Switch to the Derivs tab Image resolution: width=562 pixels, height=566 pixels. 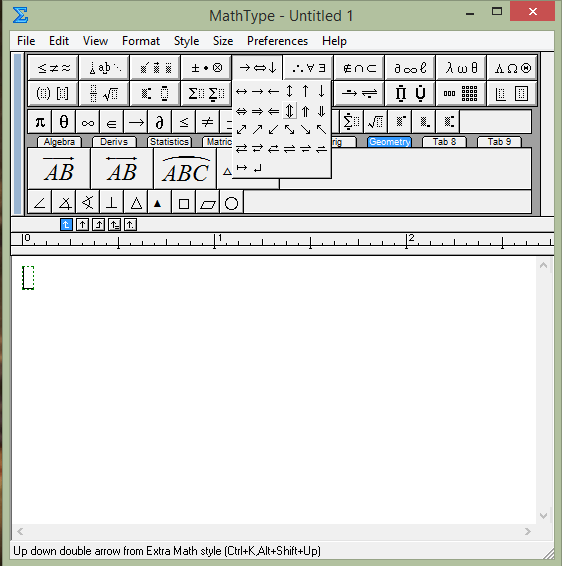coord(114,142)
